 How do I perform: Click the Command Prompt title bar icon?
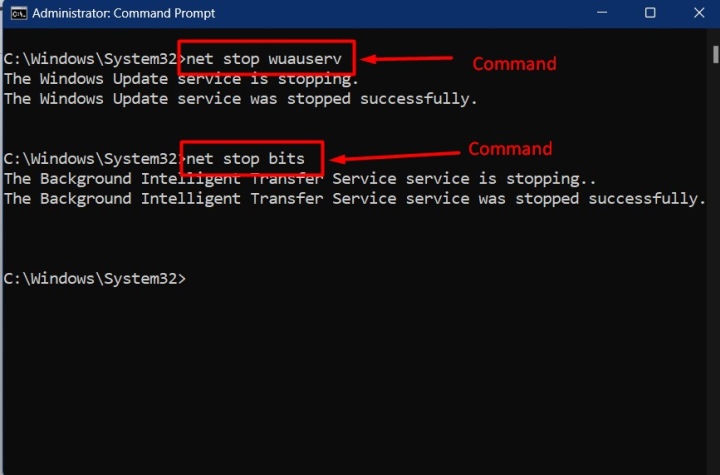16,14
